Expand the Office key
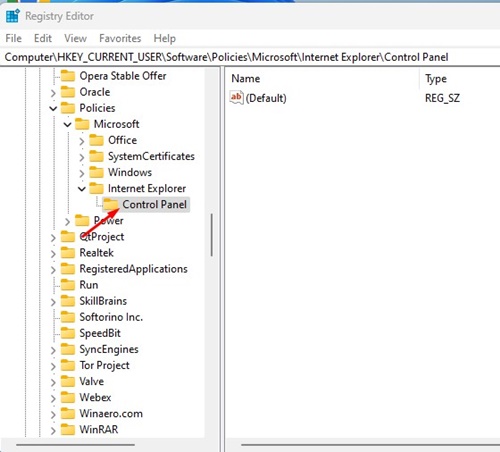This screenshot has height=452, width=500. click(82, 141)
